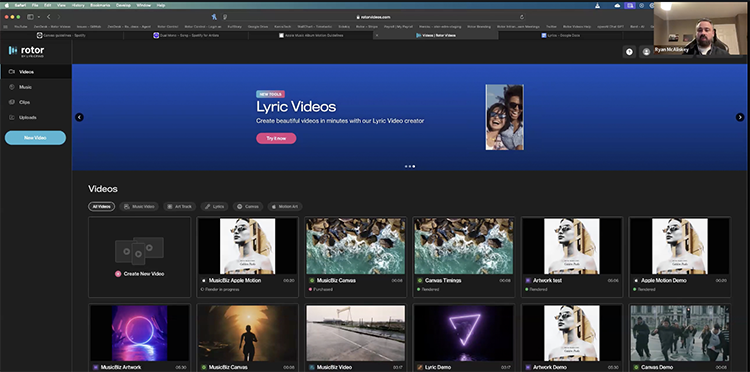Open MusicBiz Apple Motion thumbnail
750x372 pixels.
pyautogui.click(x=247, y=246)
